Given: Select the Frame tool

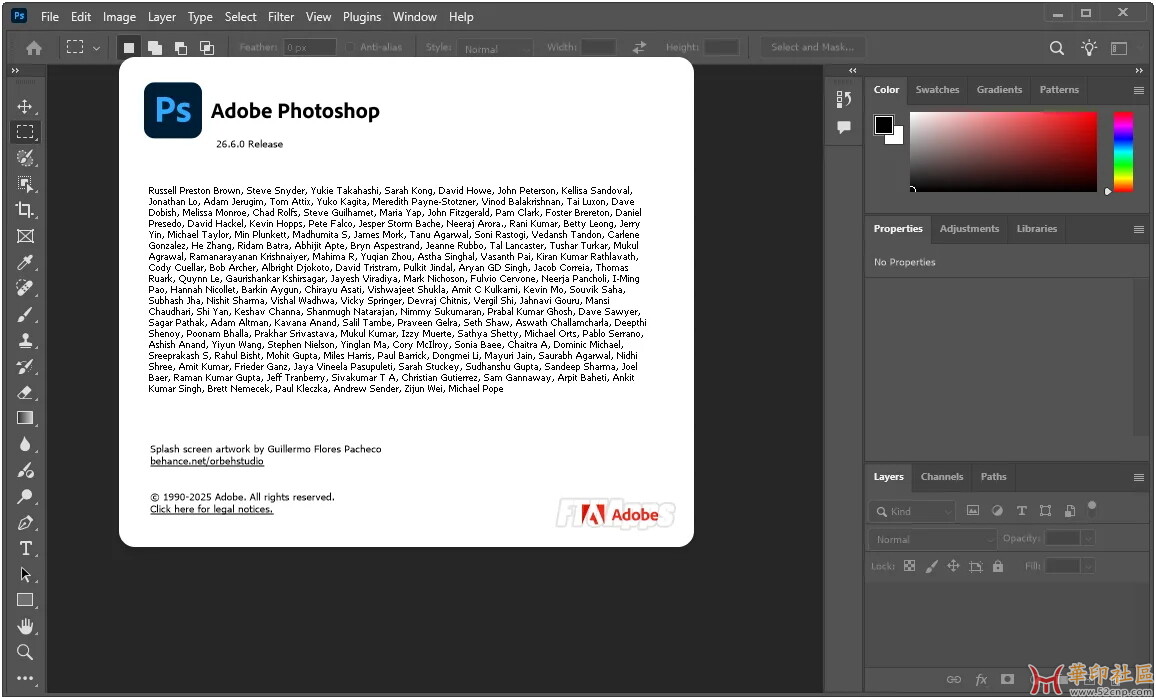Looking at the screenshot, I should [x=25, y=236].
